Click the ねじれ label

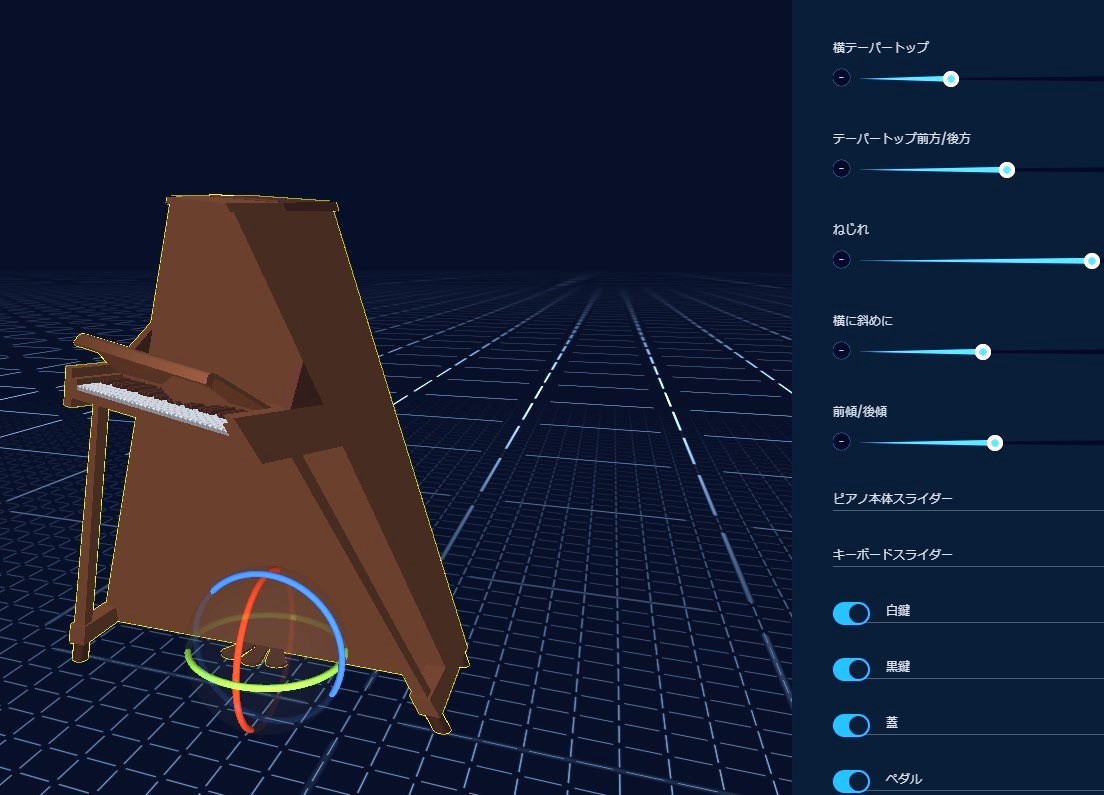(851, 230)
